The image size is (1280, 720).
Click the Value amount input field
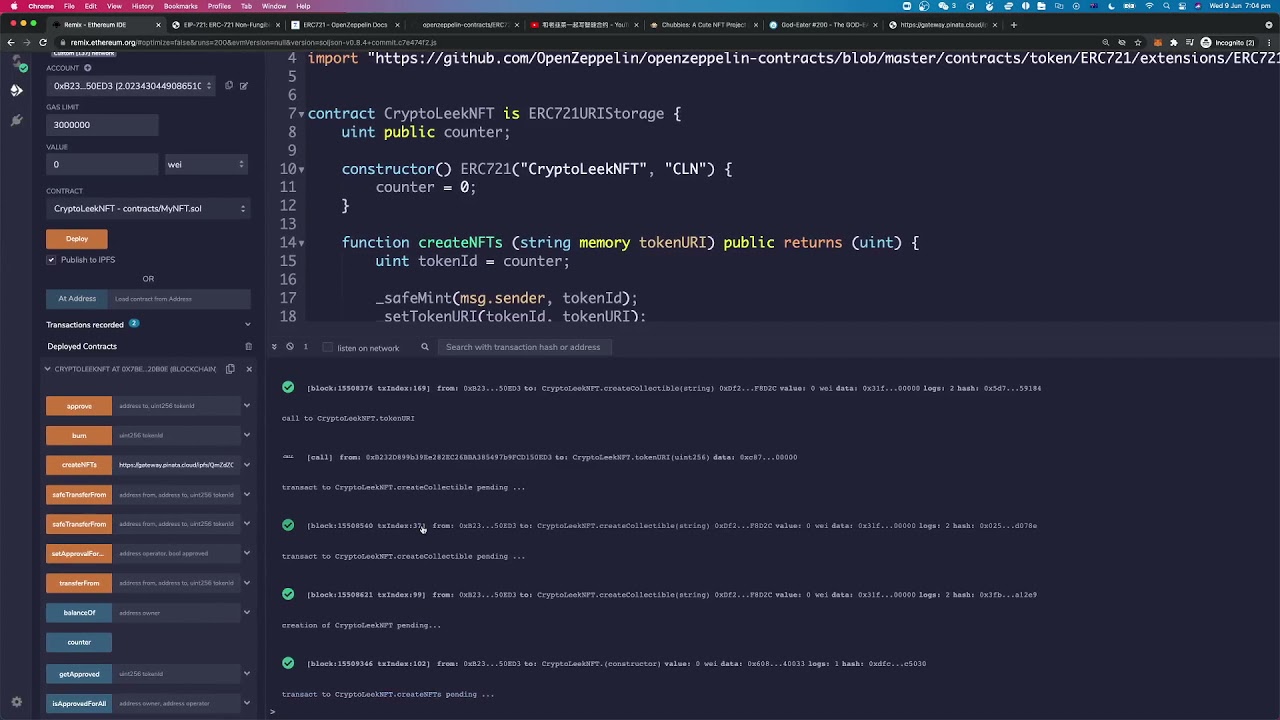coord(102,164)
